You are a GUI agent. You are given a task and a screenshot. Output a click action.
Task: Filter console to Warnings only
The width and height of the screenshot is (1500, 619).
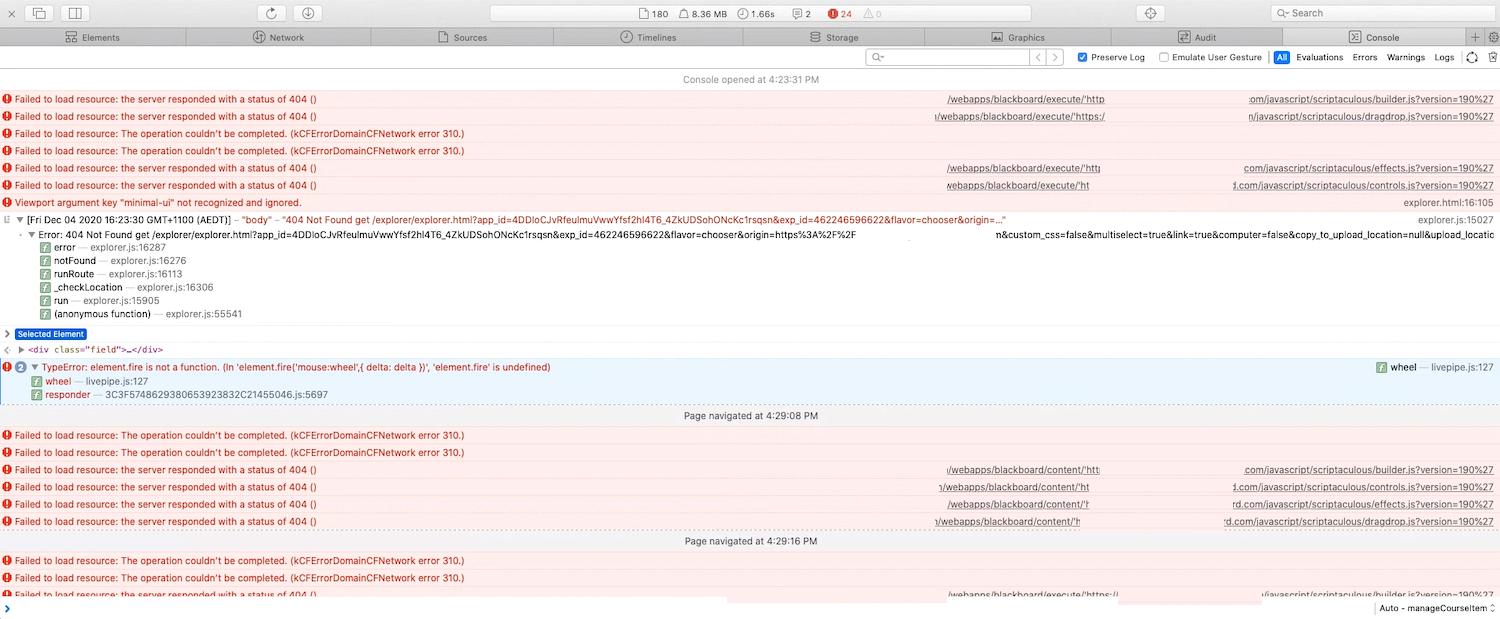pos(1406,57)
